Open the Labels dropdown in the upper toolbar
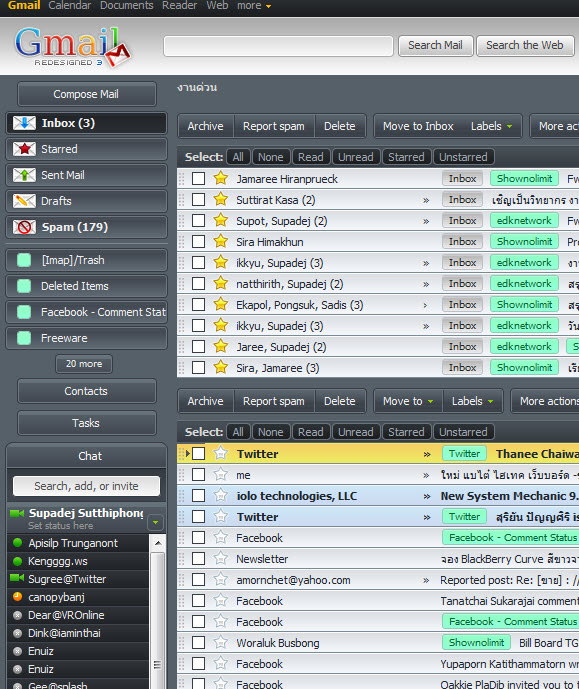 pyautogui.click(x=491, y=126)
